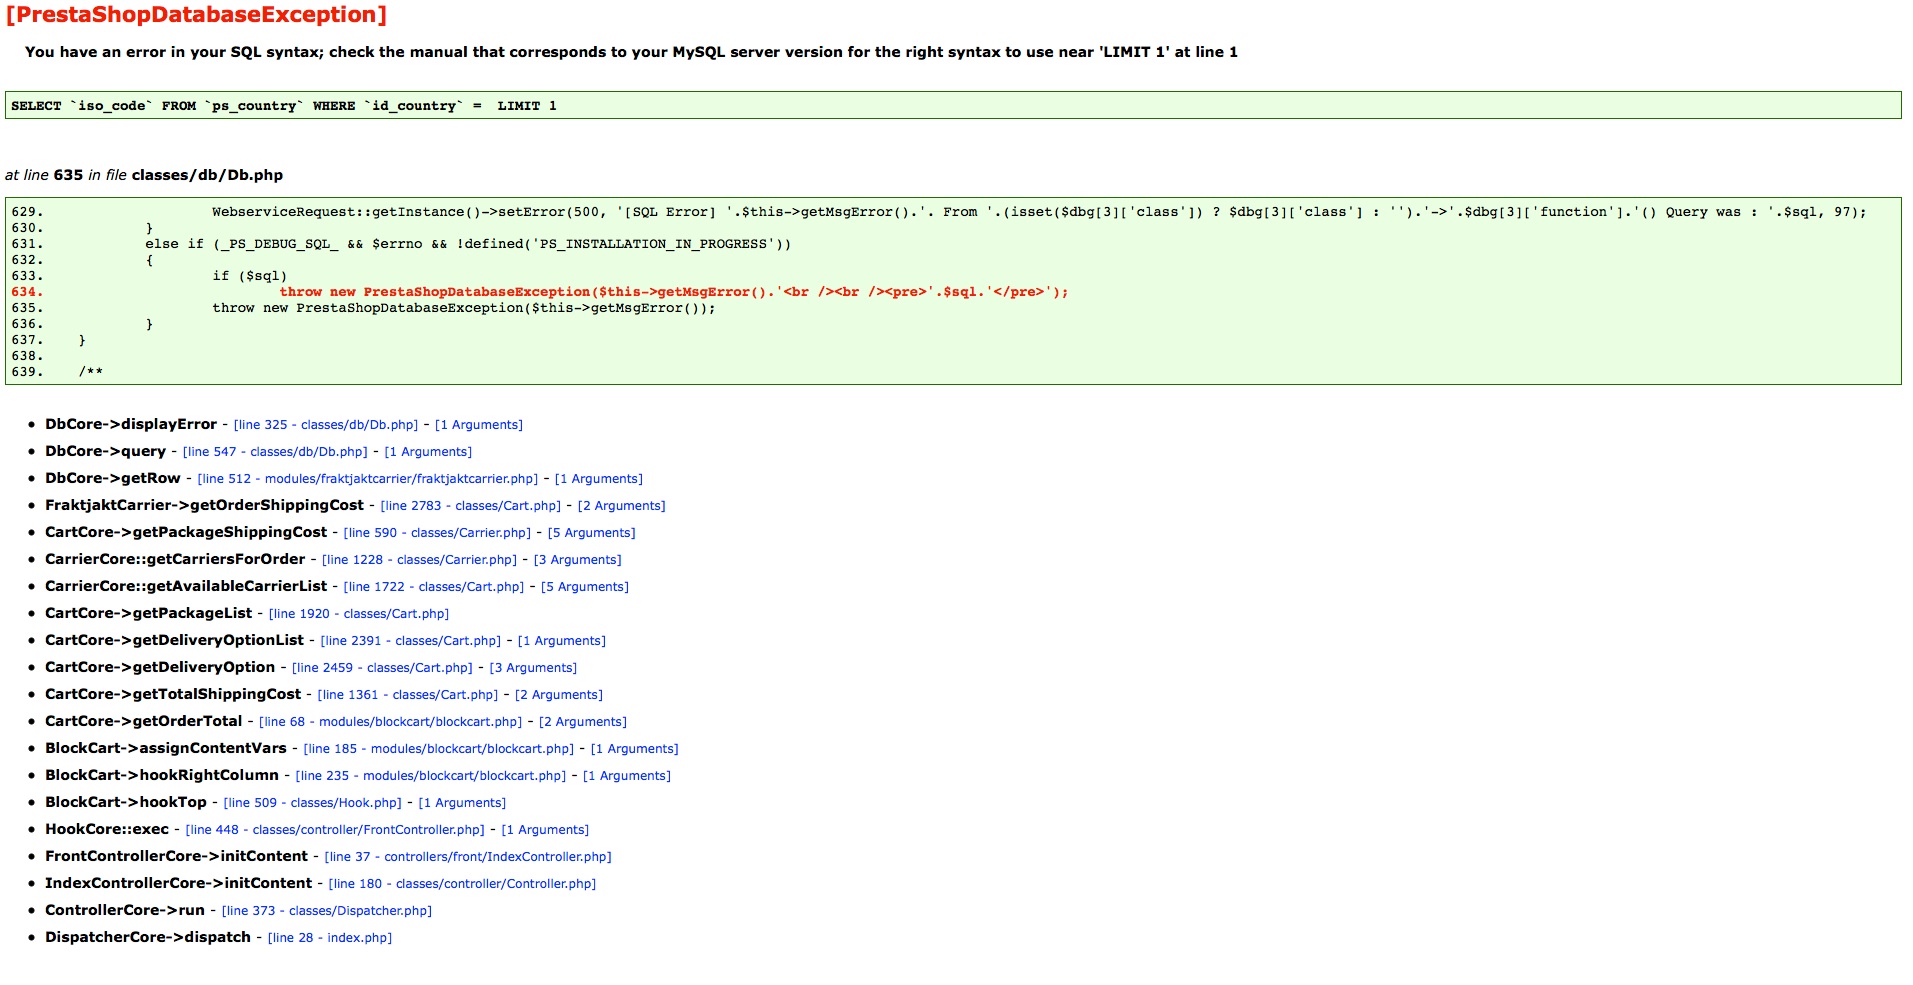Open the line 2391 classes/Cart.php link
Image resolution: width=1913 pixels, height=985 pixels.
[x=411, y=641]
